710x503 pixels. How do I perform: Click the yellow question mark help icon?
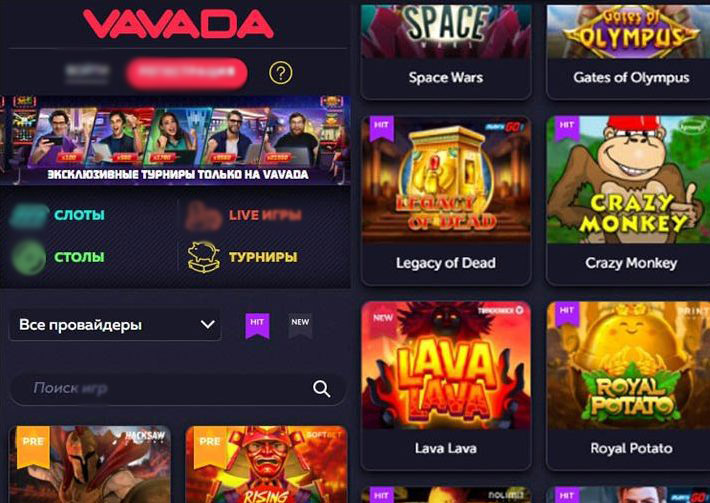point(281,73)
